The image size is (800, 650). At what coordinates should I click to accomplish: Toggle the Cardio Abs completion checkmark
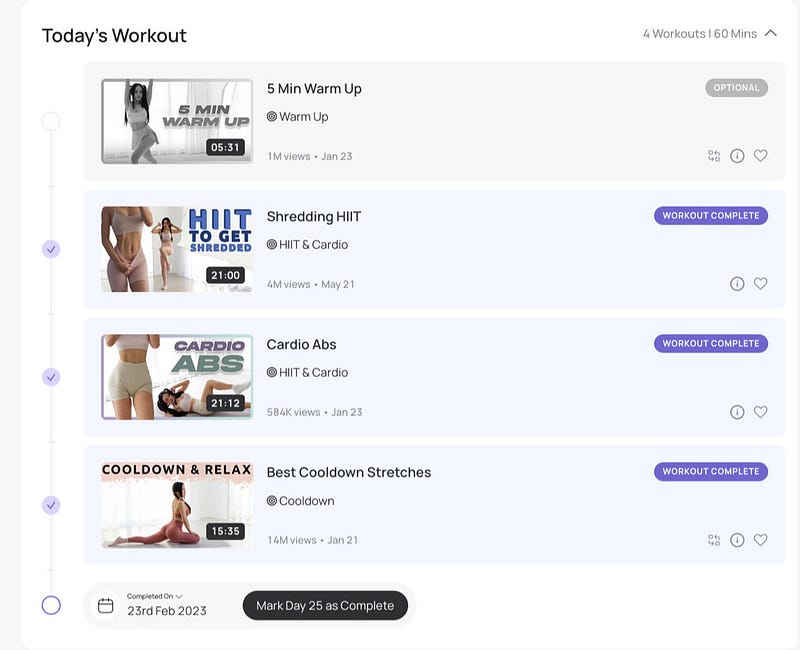click(51, 377)
